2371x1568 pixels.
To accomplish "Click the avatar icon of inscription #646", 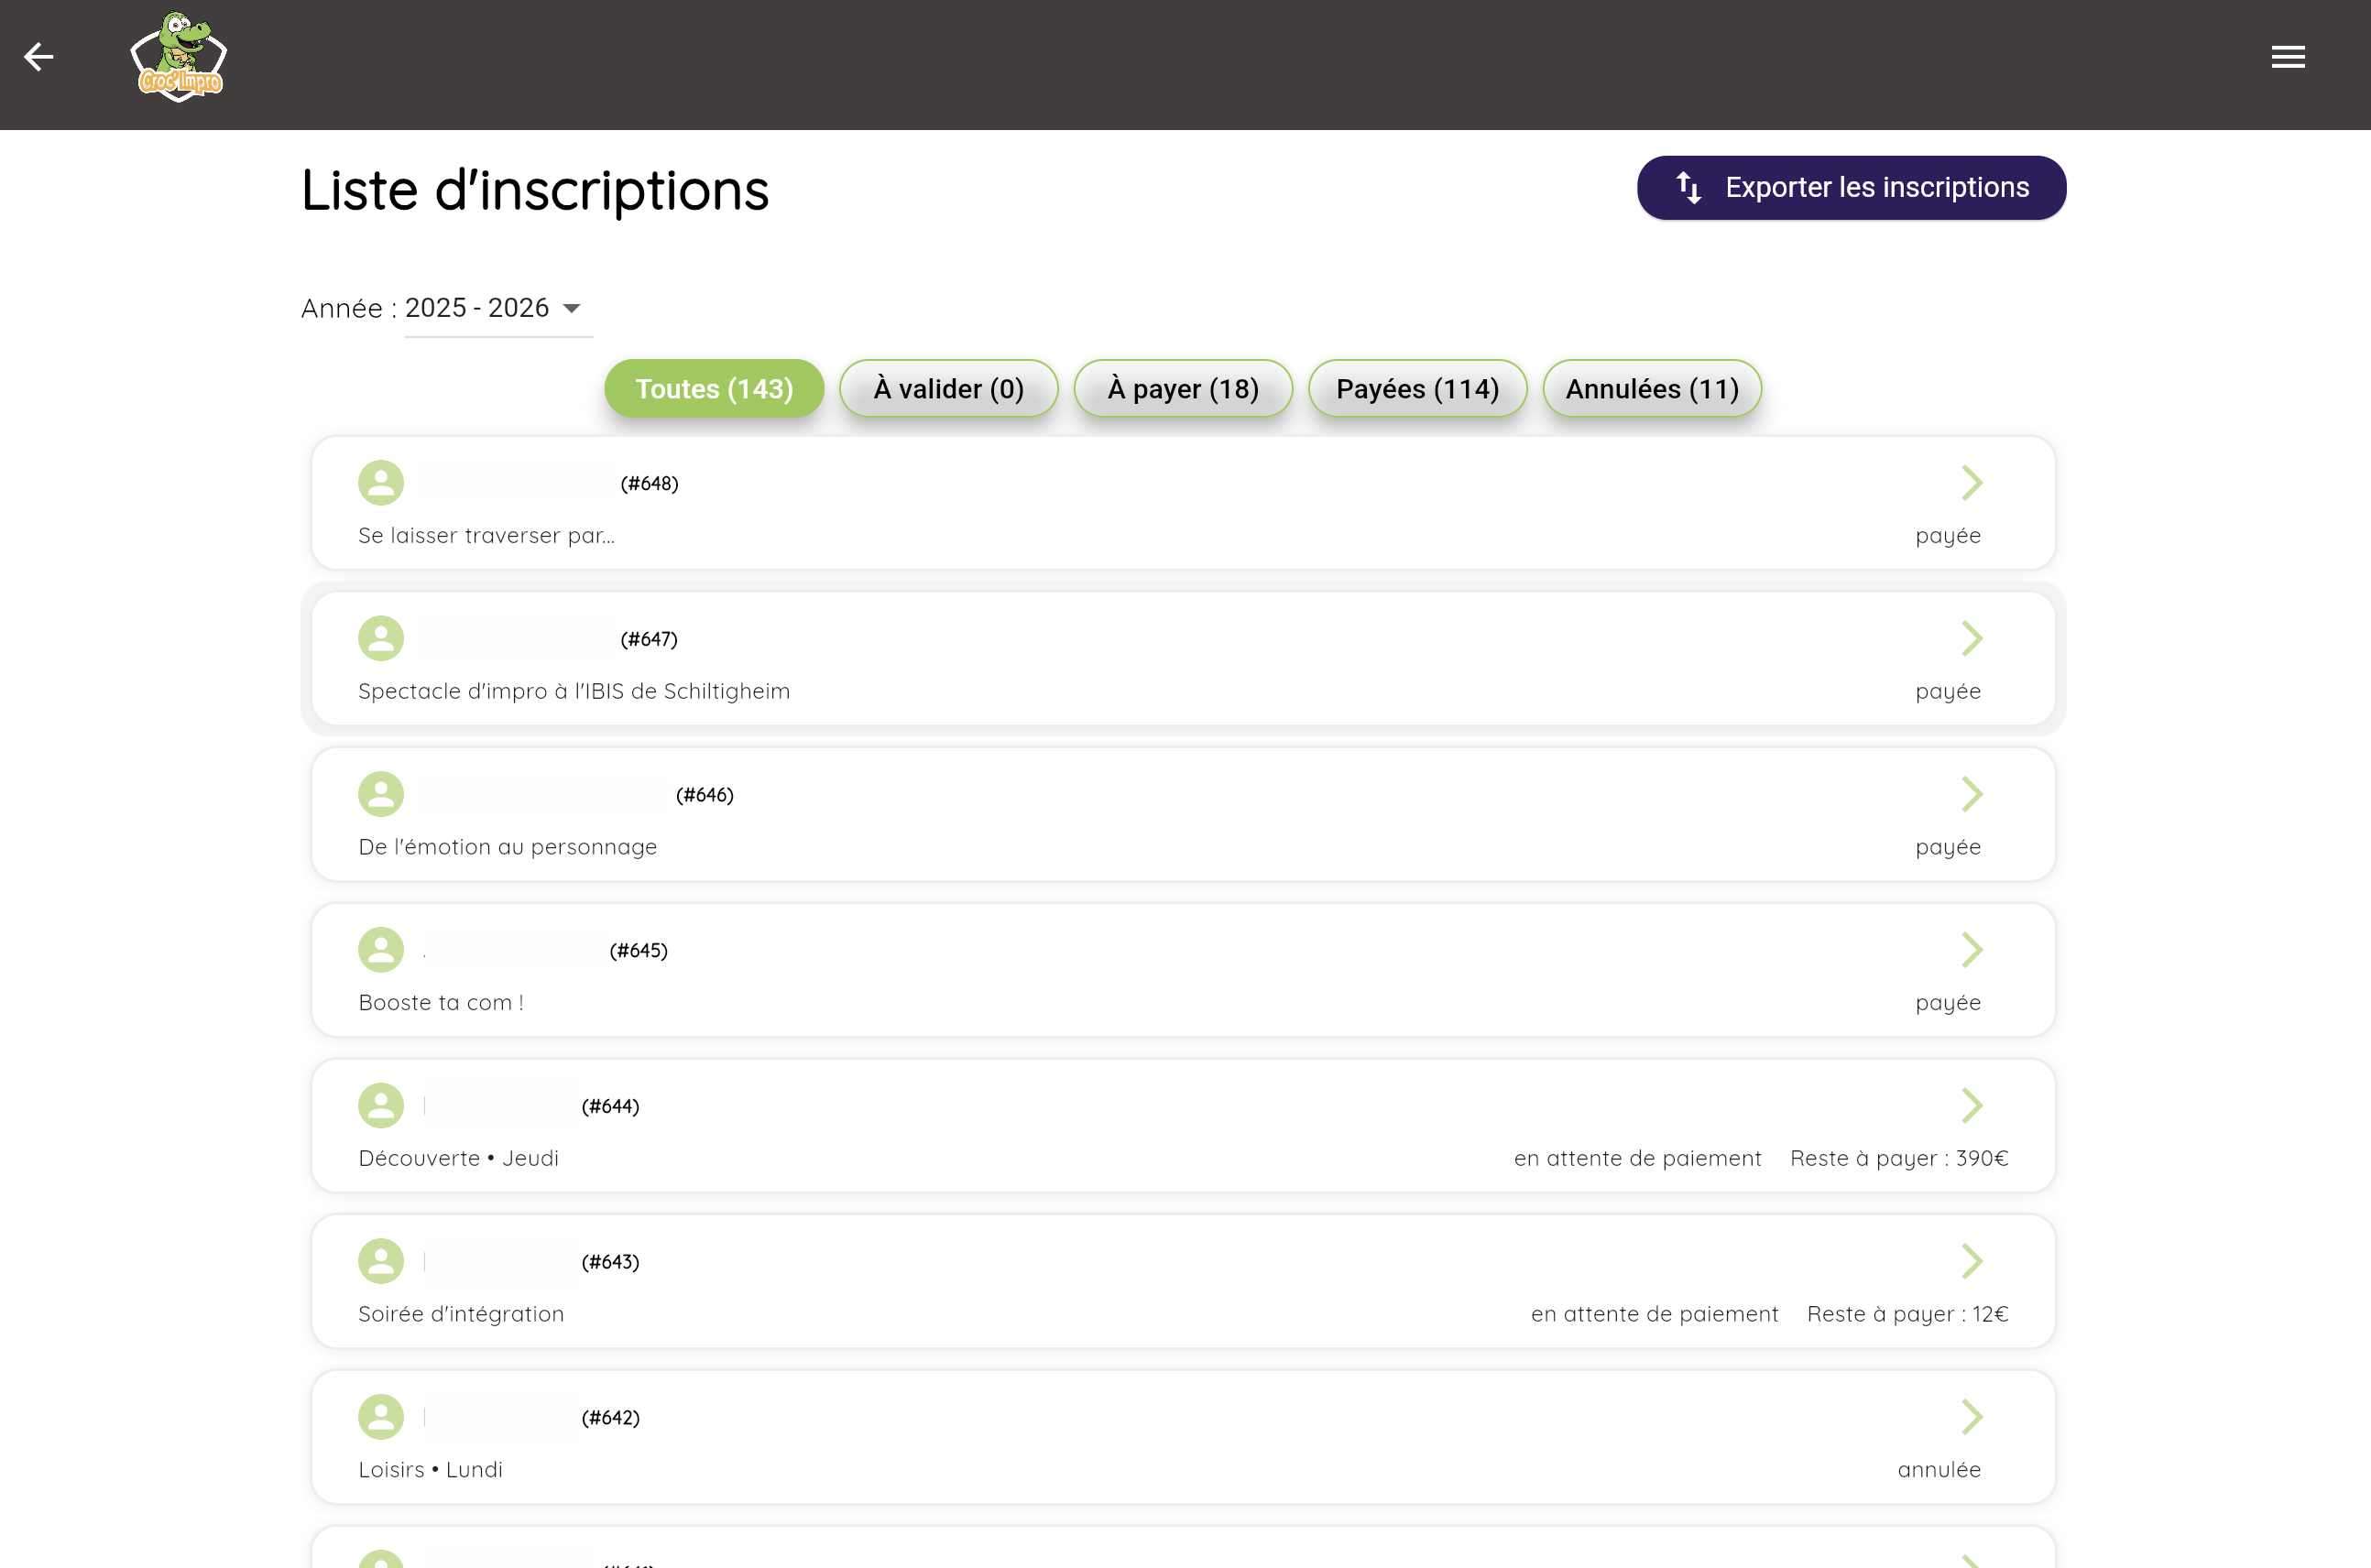I will pos(380,794).
